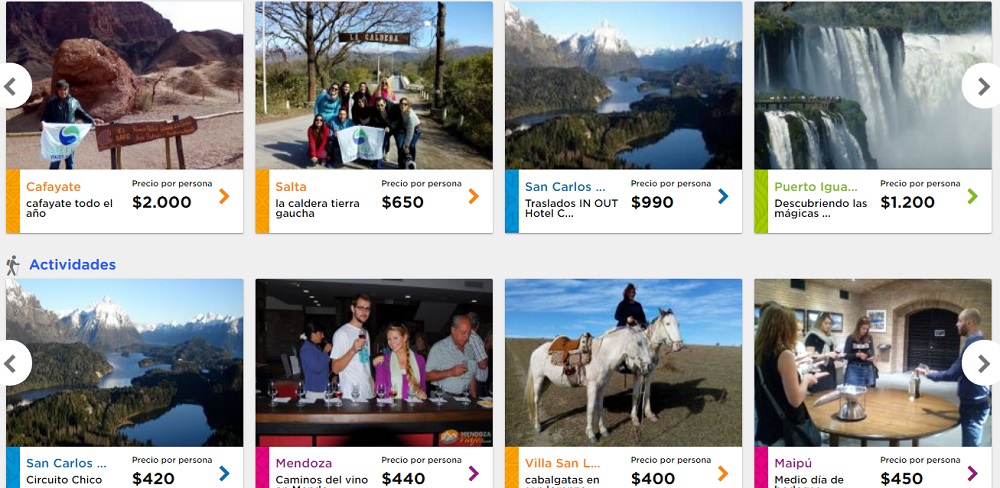Click the purple arrow on Mendoza card

point(474,473)
